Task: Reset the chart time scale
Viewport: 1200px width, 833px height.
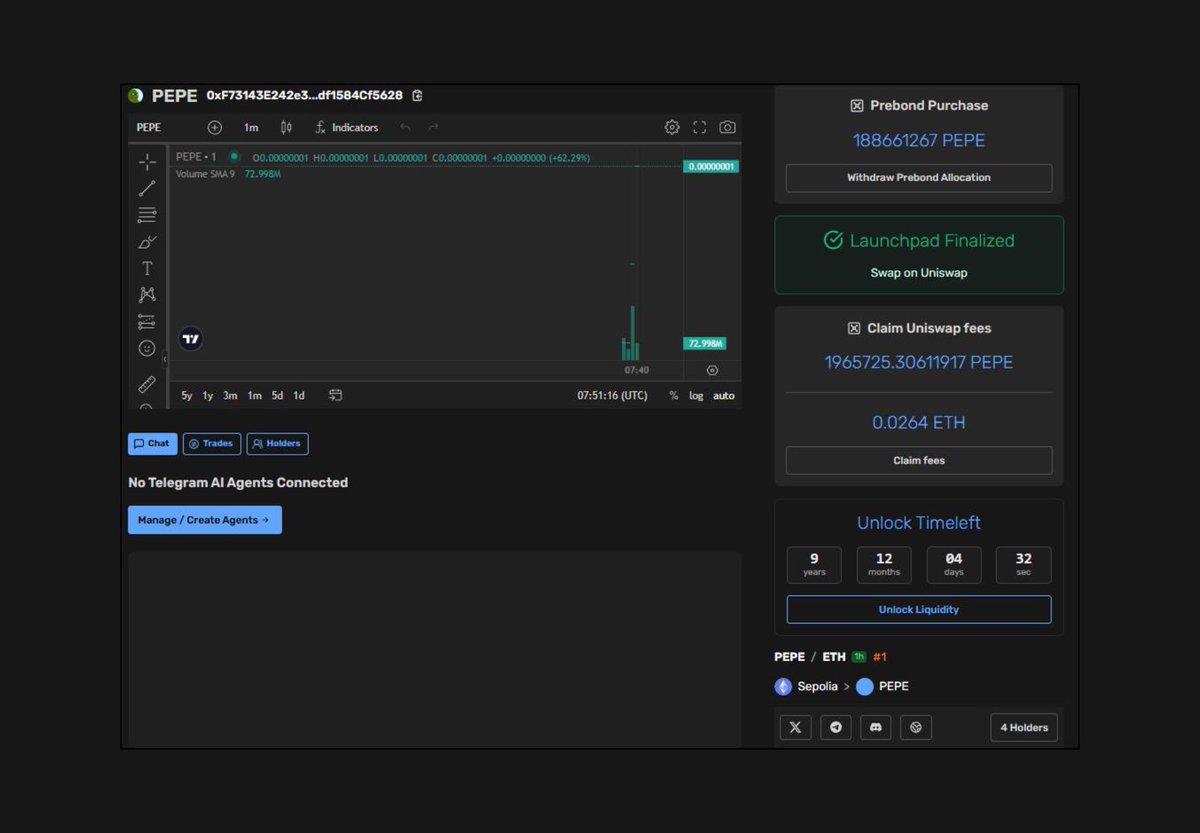Action: 712,369
